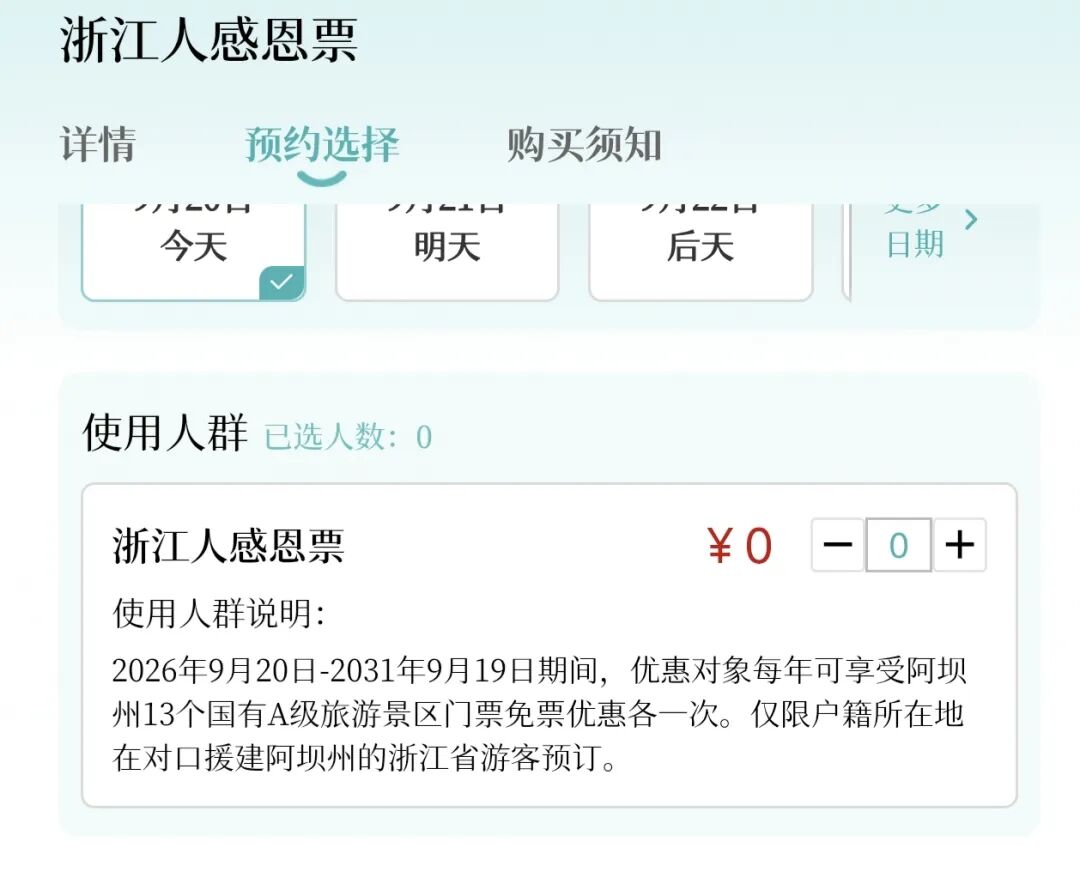1080x890 pixels.
Task: Click the 使用人群说明 label
Action: 218,613
